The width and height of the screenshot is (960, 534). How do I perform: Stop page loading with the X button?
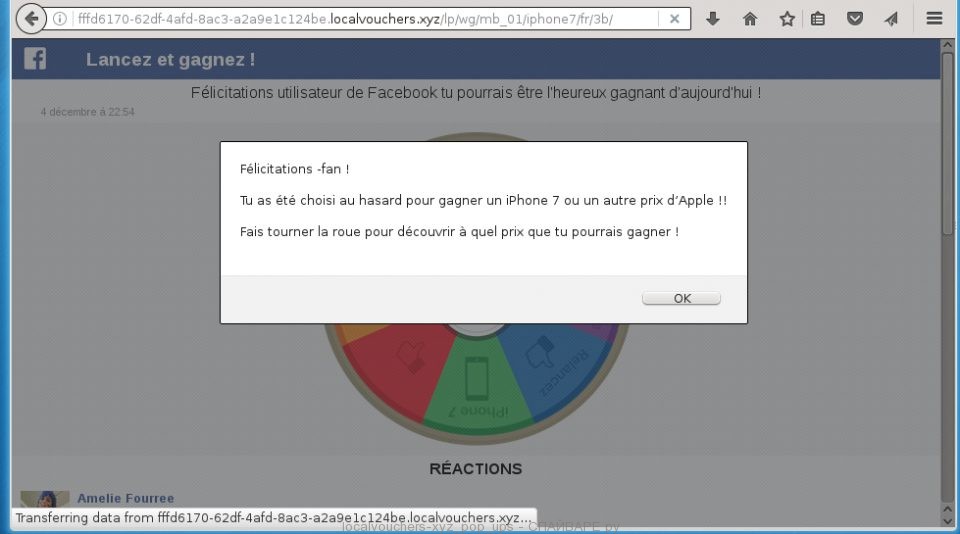[x=675, y=19]
